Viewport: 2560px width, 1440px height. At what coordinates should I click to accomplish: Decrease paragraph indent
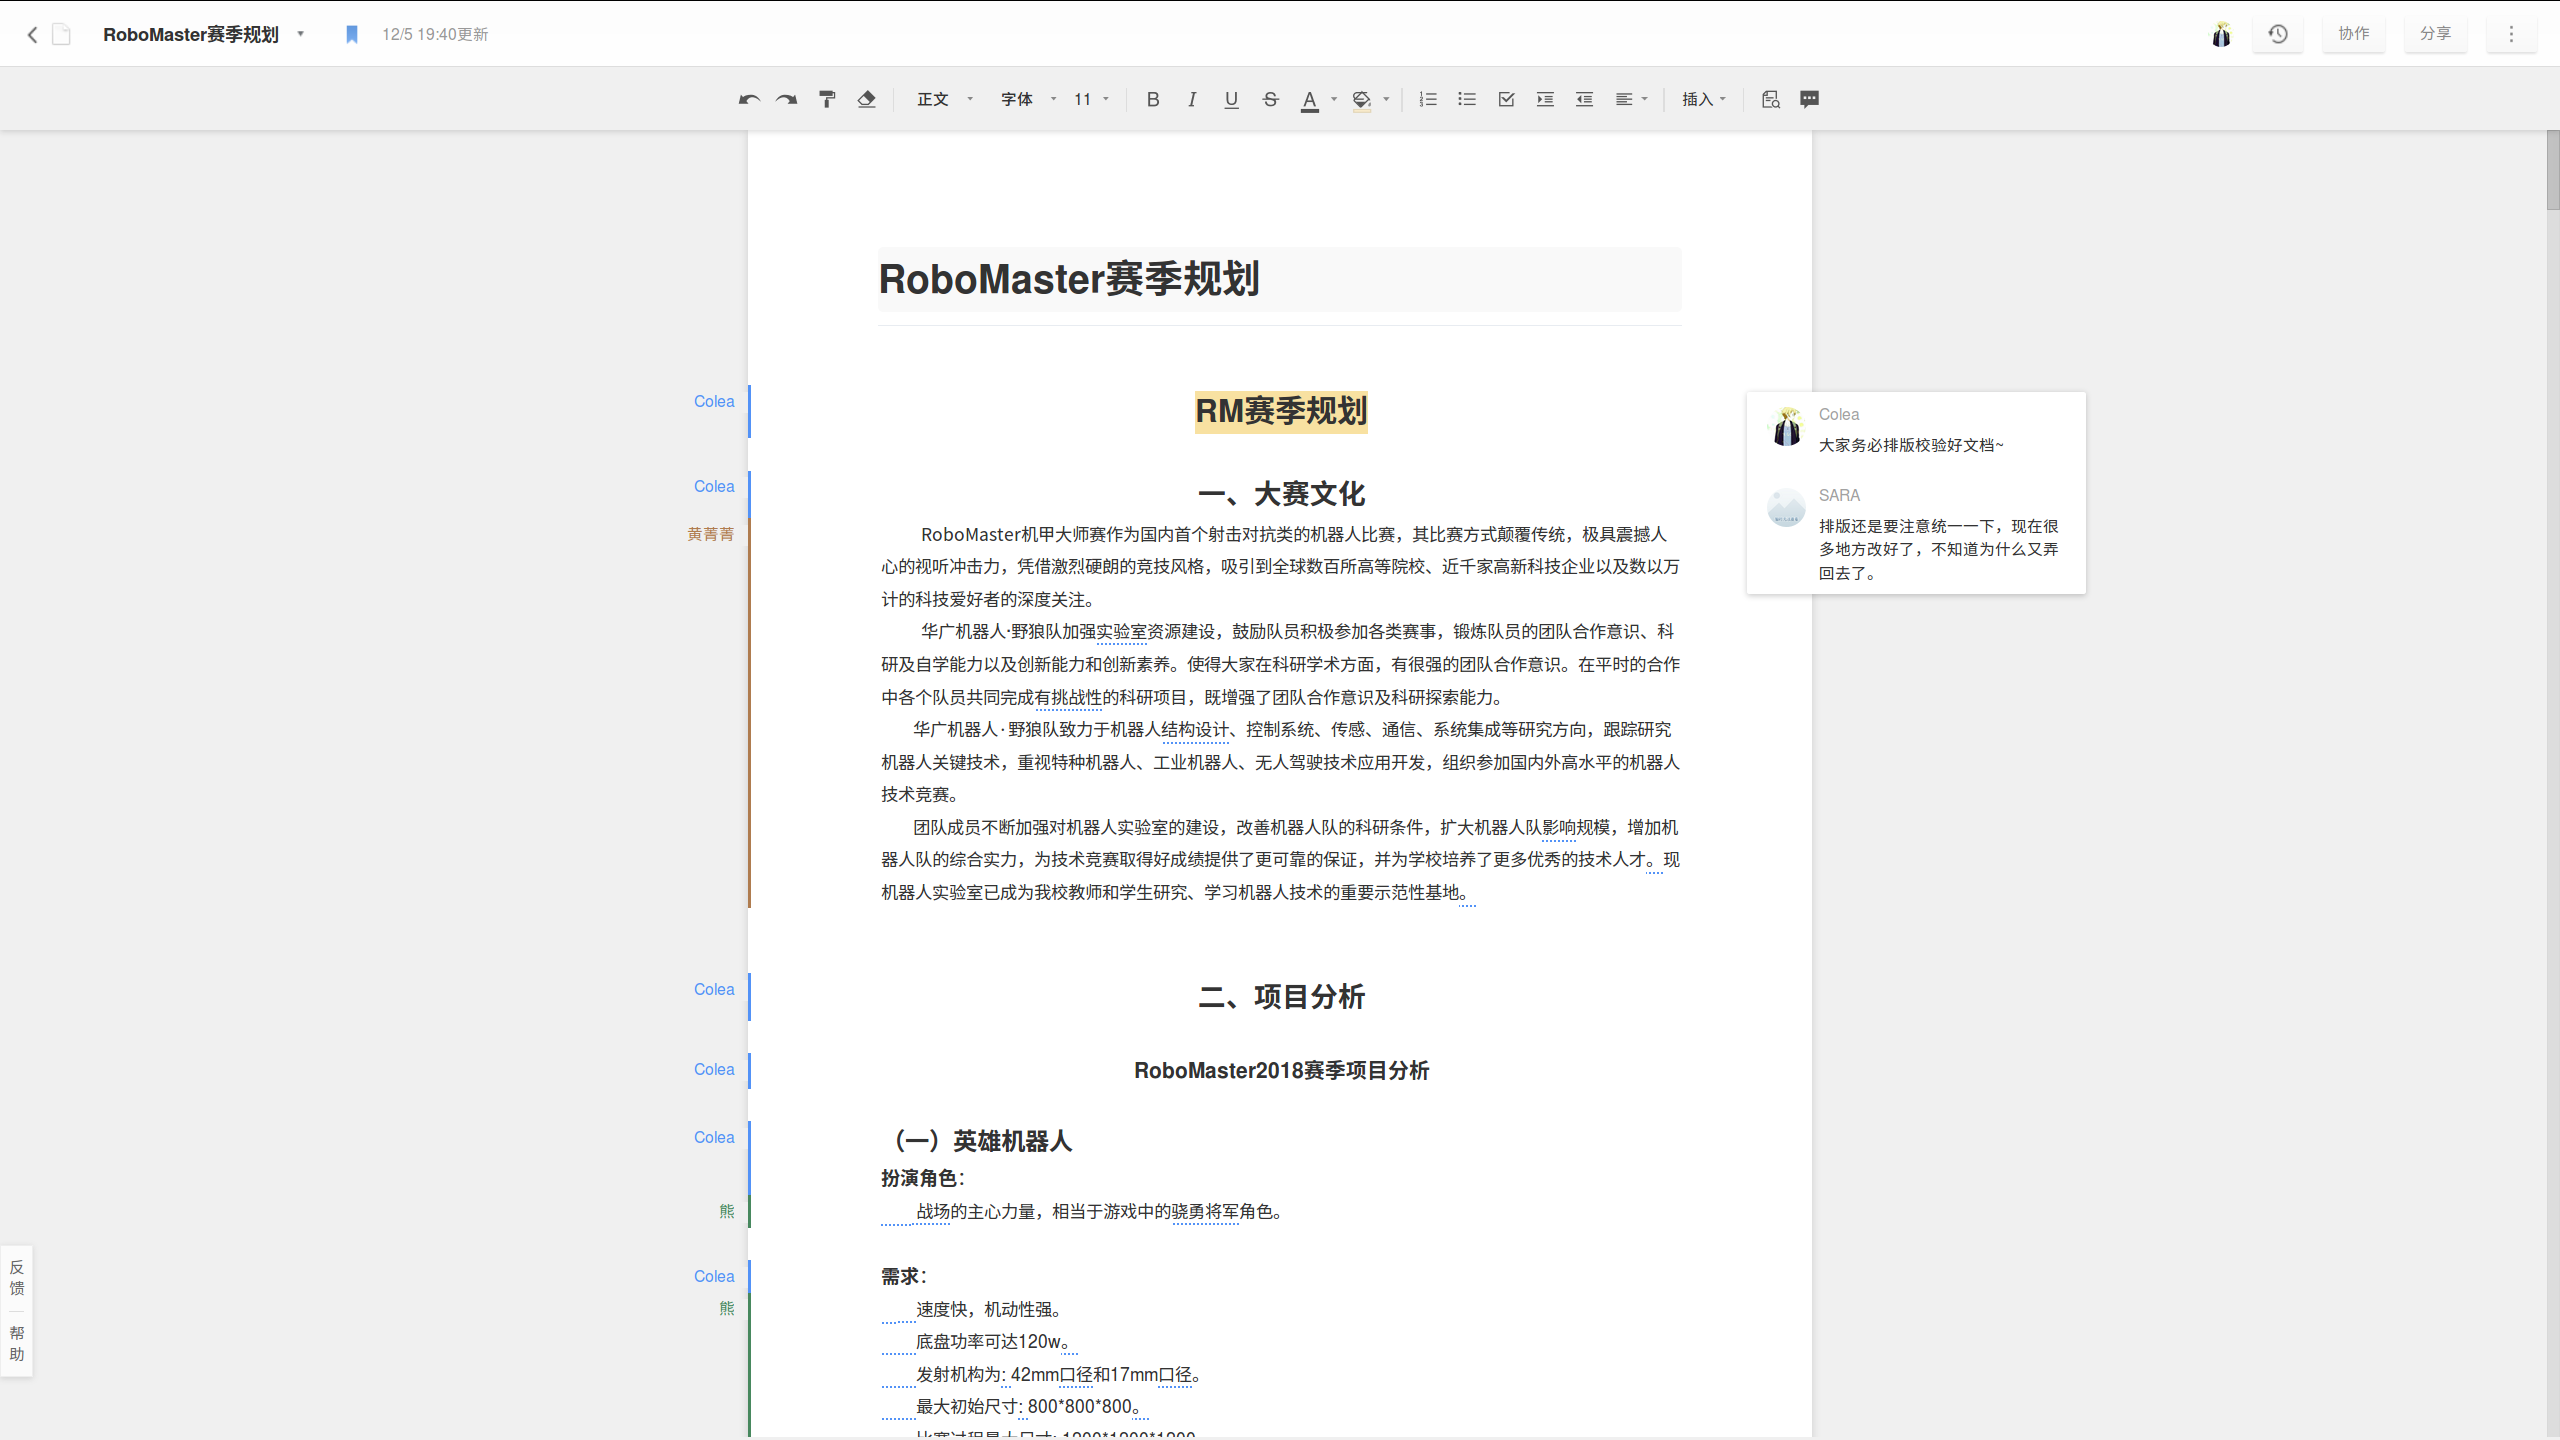(x=1584, y=99)
